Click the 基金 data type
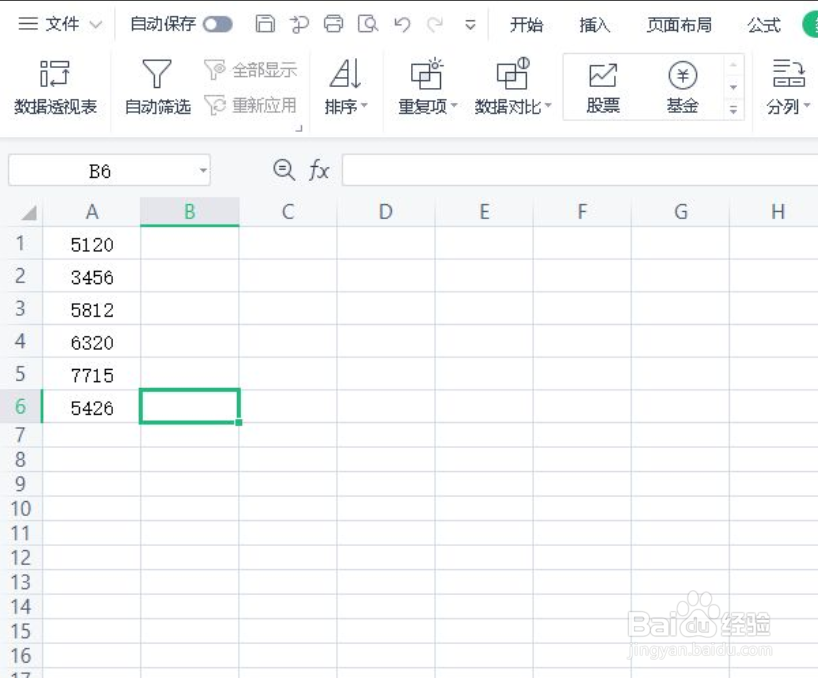 [682, 88]
